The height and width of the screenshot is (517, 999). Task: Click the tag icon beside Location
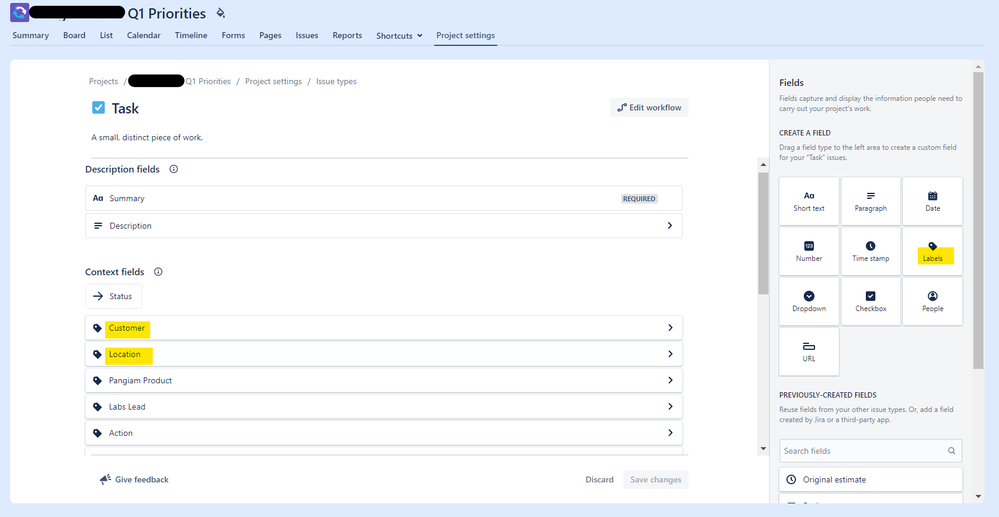tap(97, 354)
